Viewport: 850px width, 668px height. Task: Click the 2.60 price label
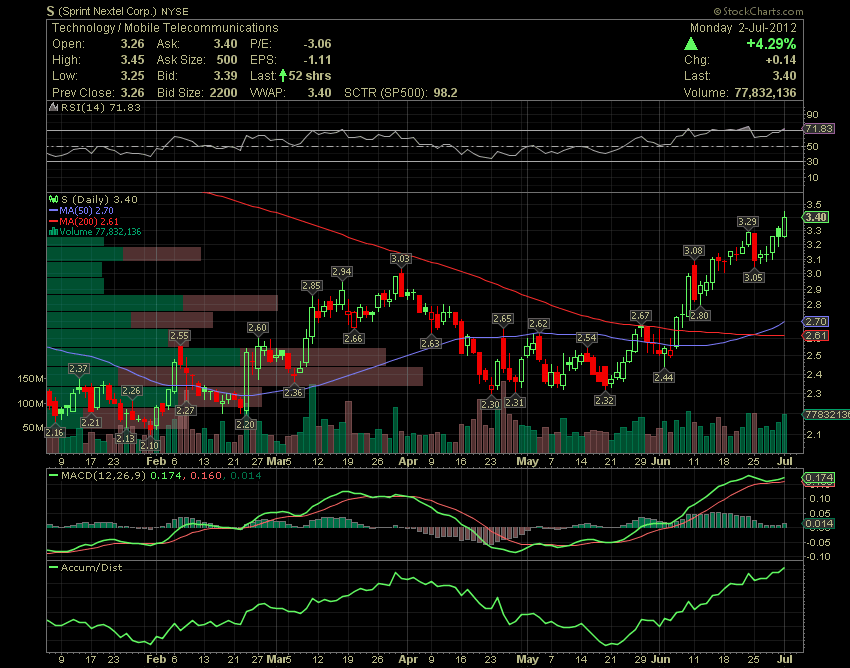point(257,327)
